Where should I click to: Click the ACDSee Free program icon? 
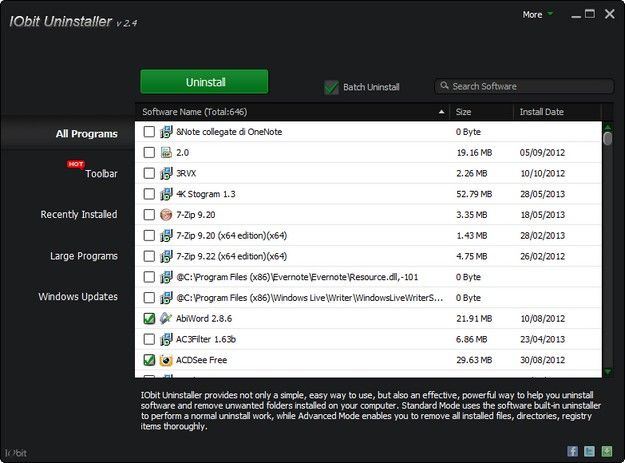click(166, 359)
